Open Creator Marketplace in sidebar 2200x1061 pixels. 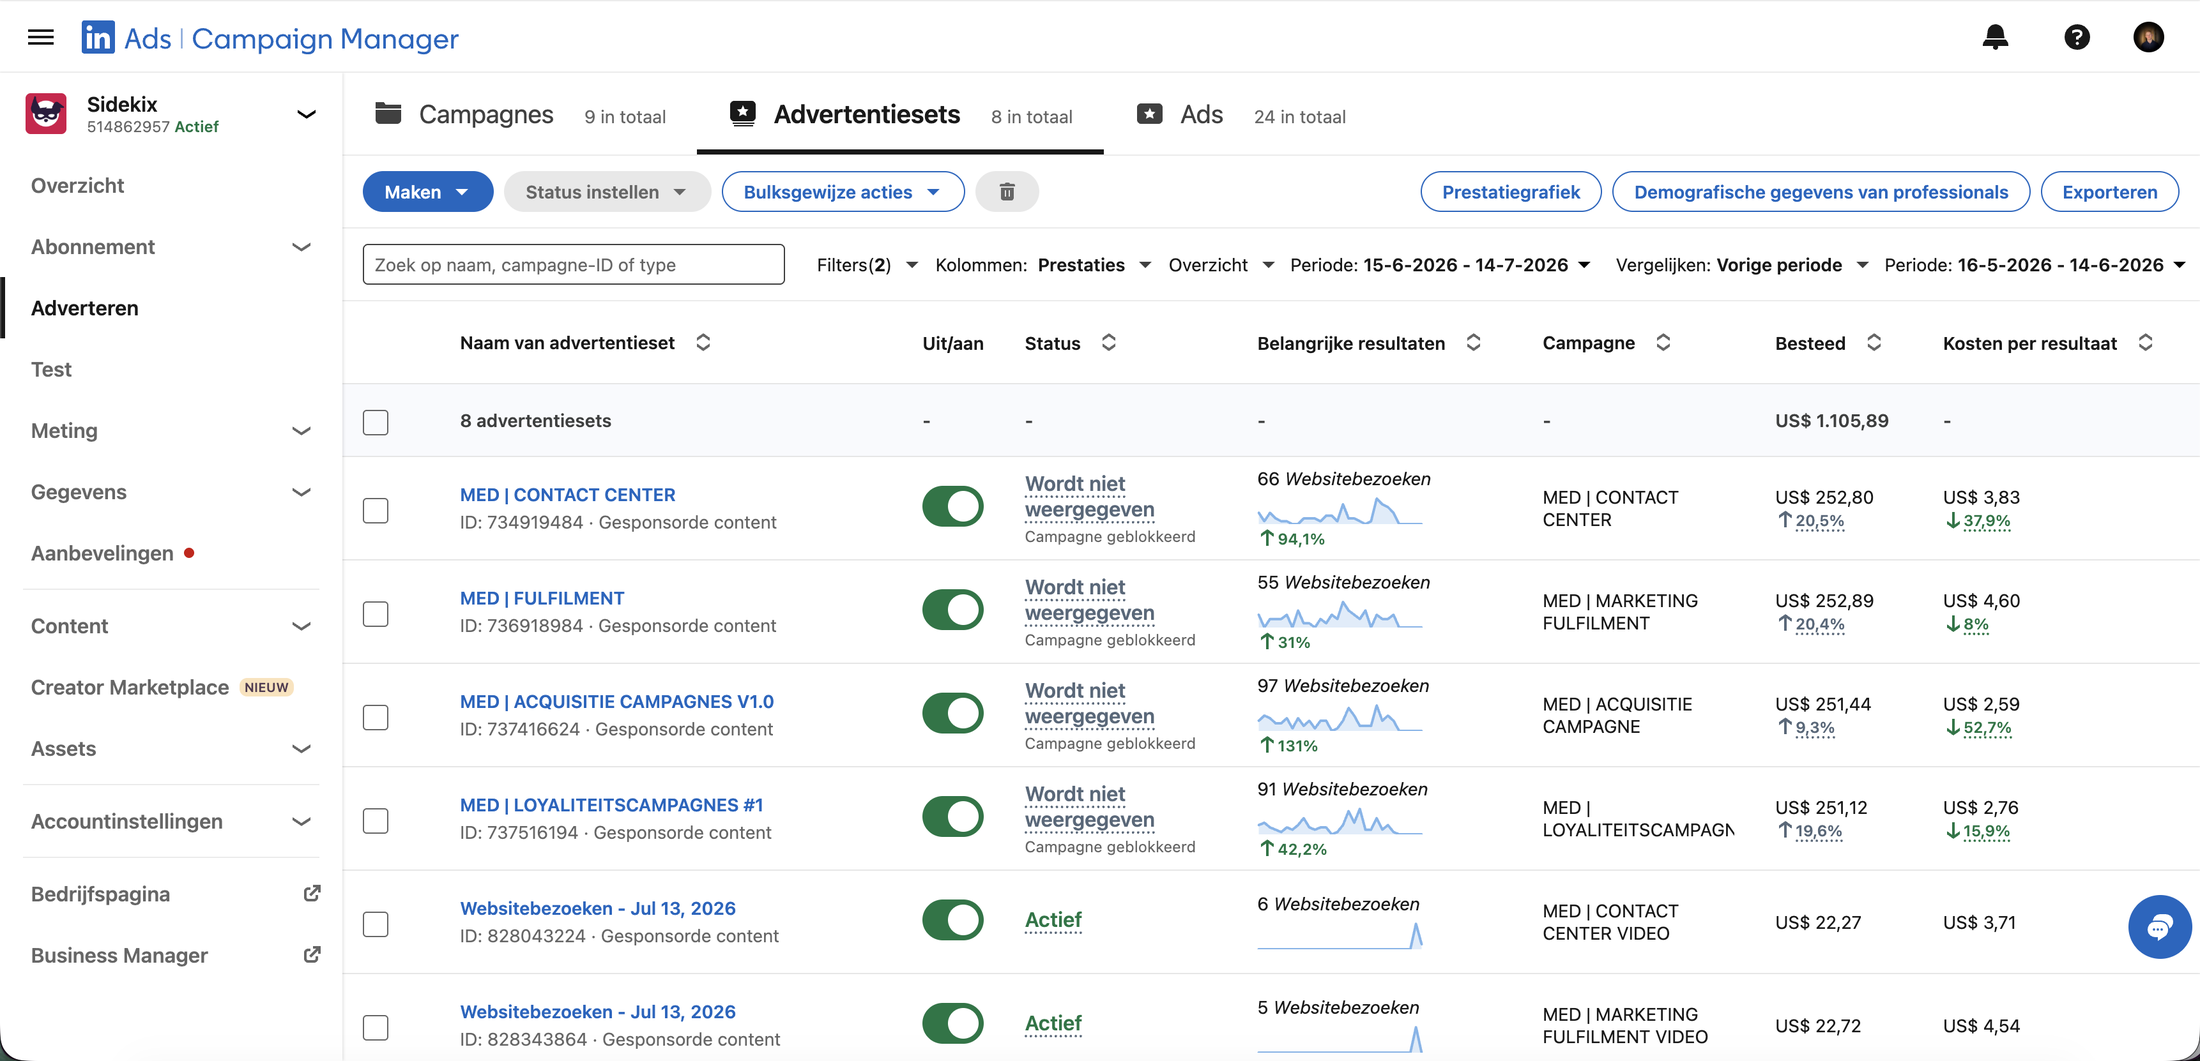click(130, 688)
